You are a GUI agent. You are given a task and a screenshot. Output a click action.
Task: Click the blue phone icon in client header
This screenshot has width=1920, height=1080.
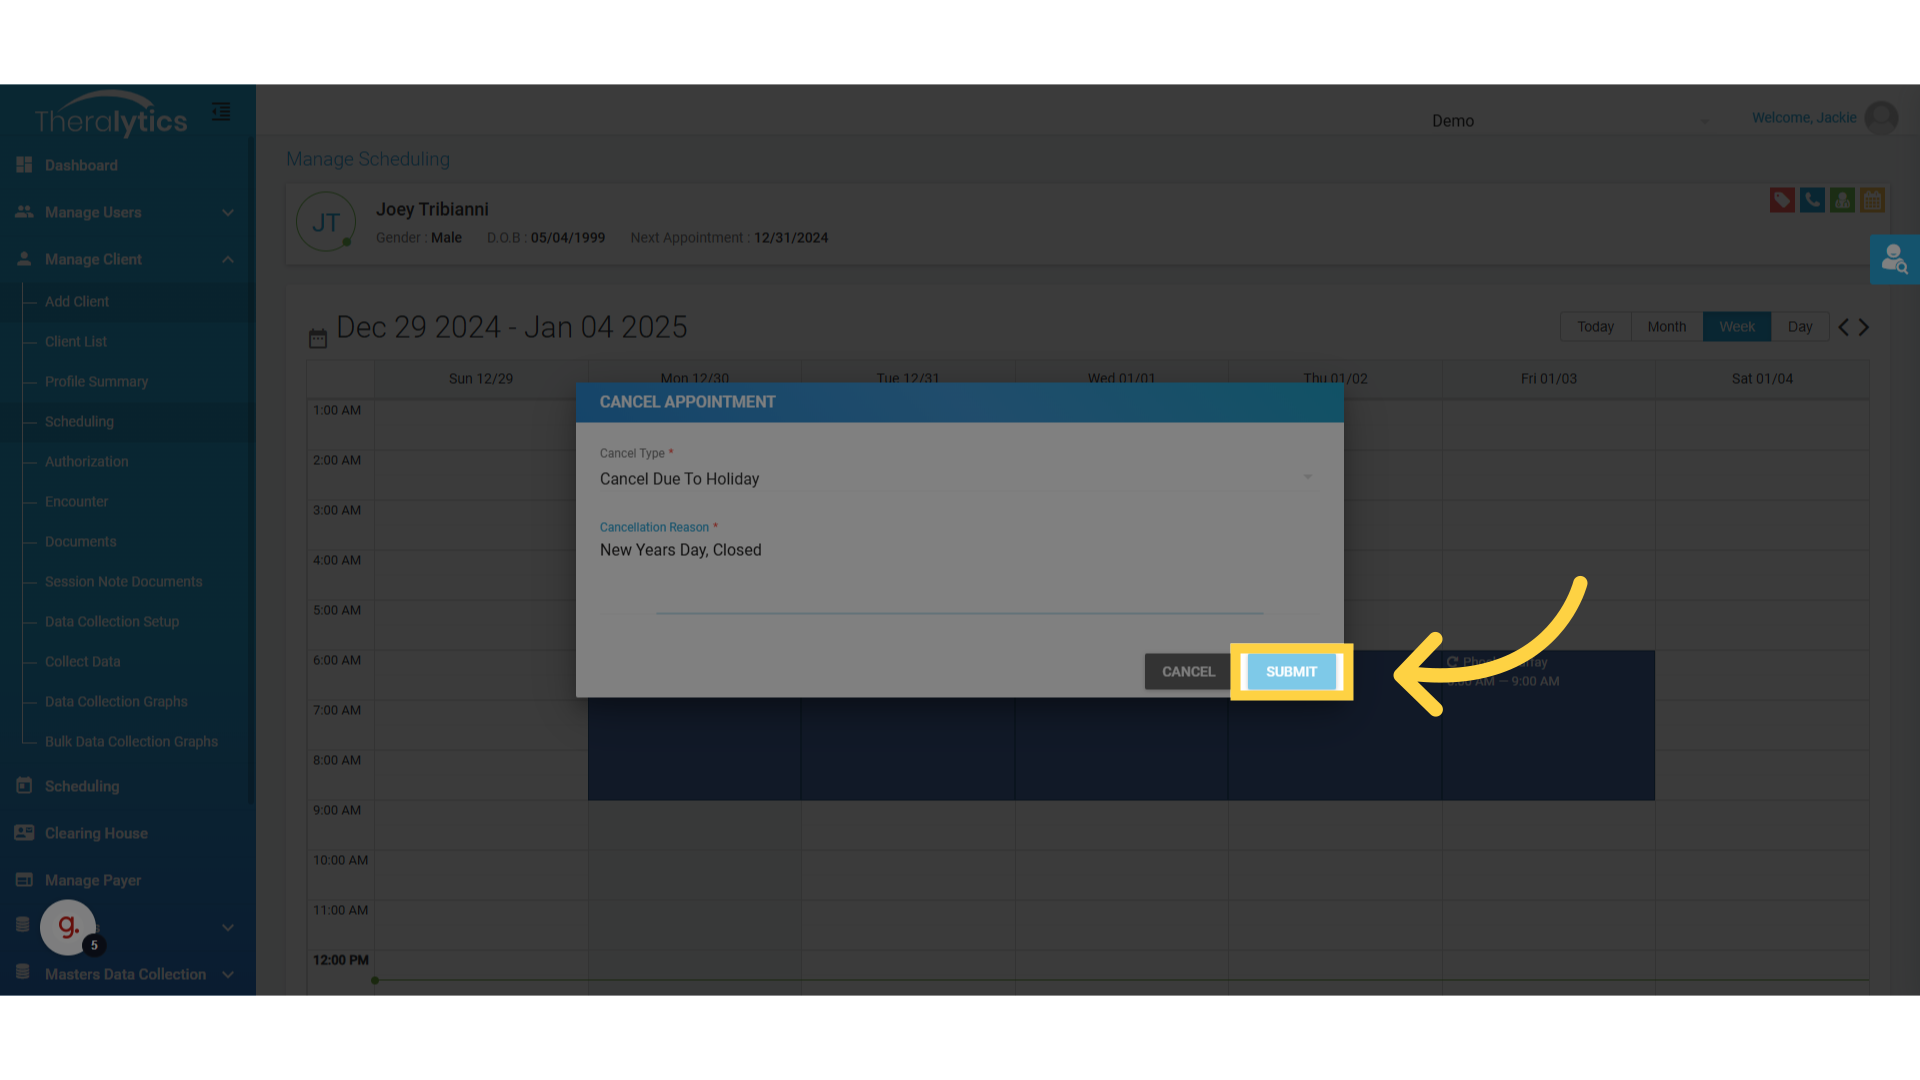[1812, 200]
